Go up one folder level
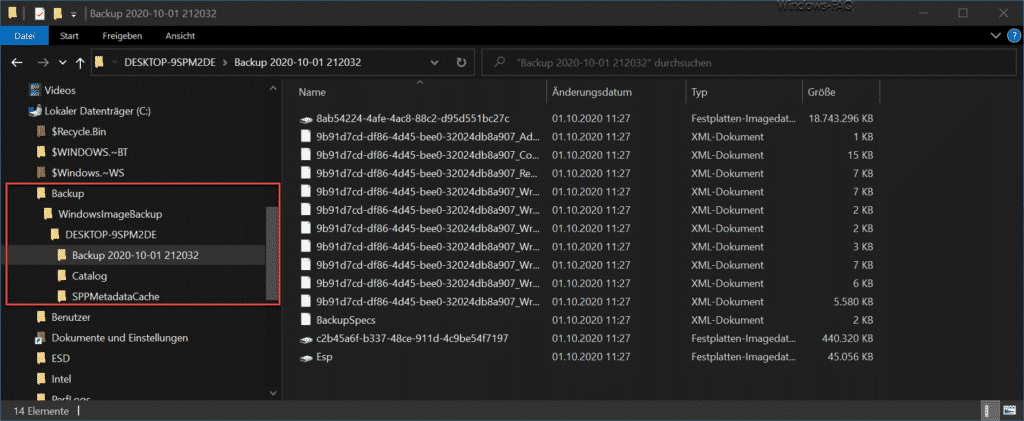This screenshot has width=1024, height=421. [x=80, y=63]
